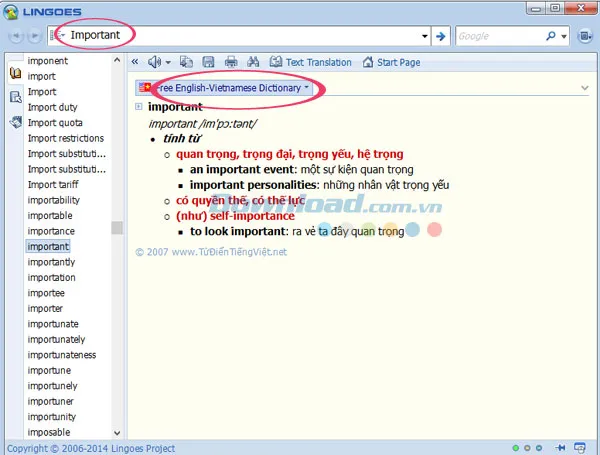Go back with the left arrow button

tap(17, 36)
